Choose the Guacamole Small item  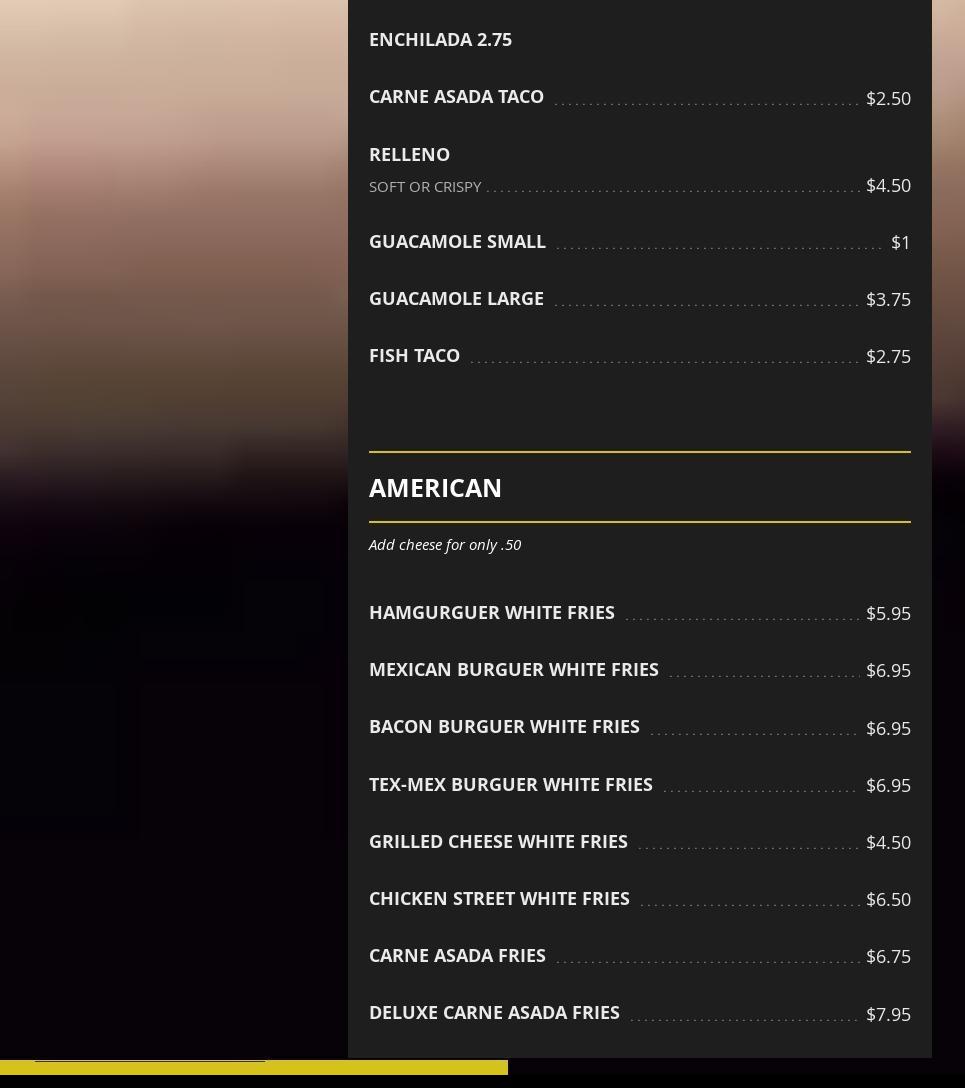click(x=457, y=242)
